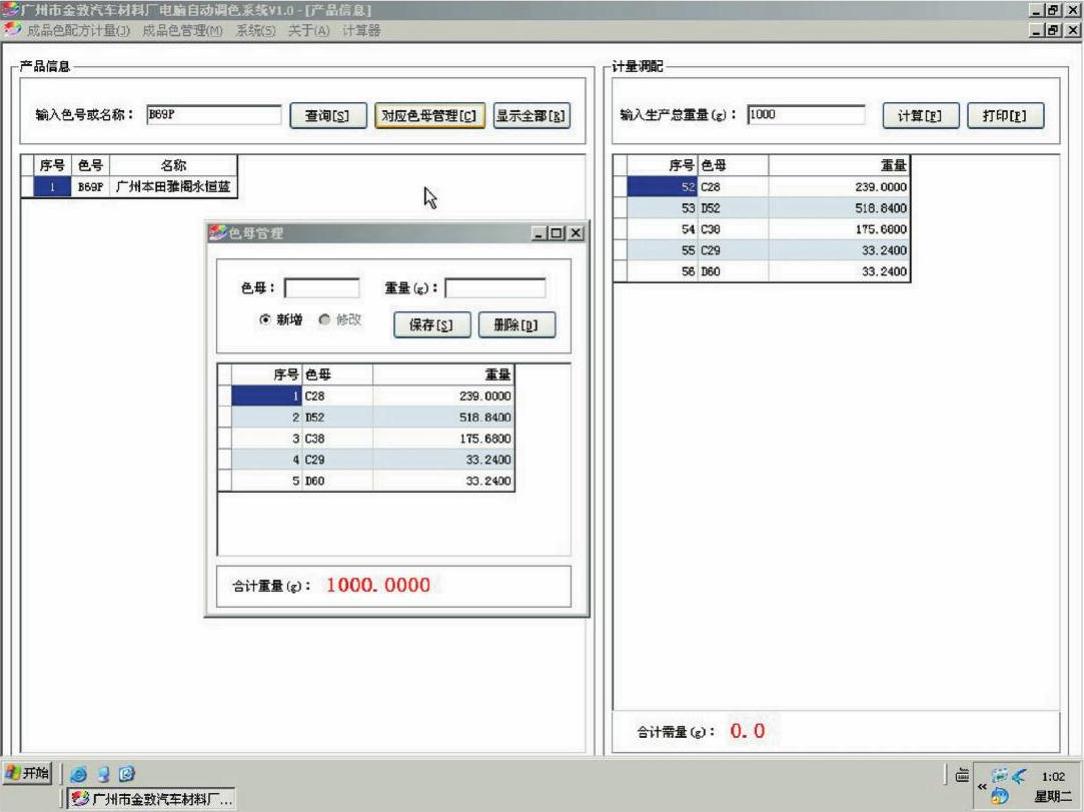Select product row B69P 广州本田雅阁永恒蓝
This screenshot has width=1084, height=812.
pos(129,187)
